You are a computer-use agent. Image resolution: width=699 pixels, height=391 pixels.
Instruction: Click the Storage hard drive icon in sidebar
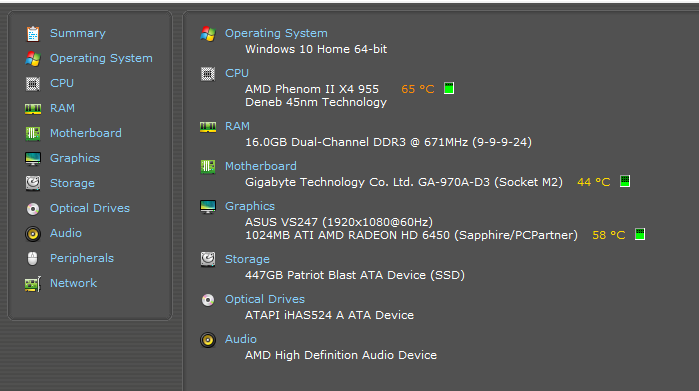[x=33, y=183]
